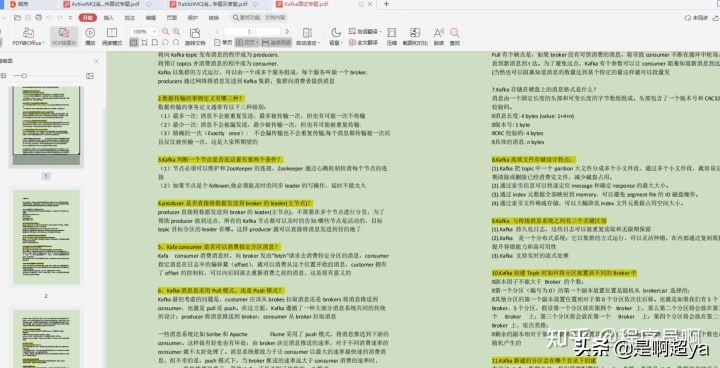
Task: Select the 保护 ribbon tab
Action: [193, 18]
